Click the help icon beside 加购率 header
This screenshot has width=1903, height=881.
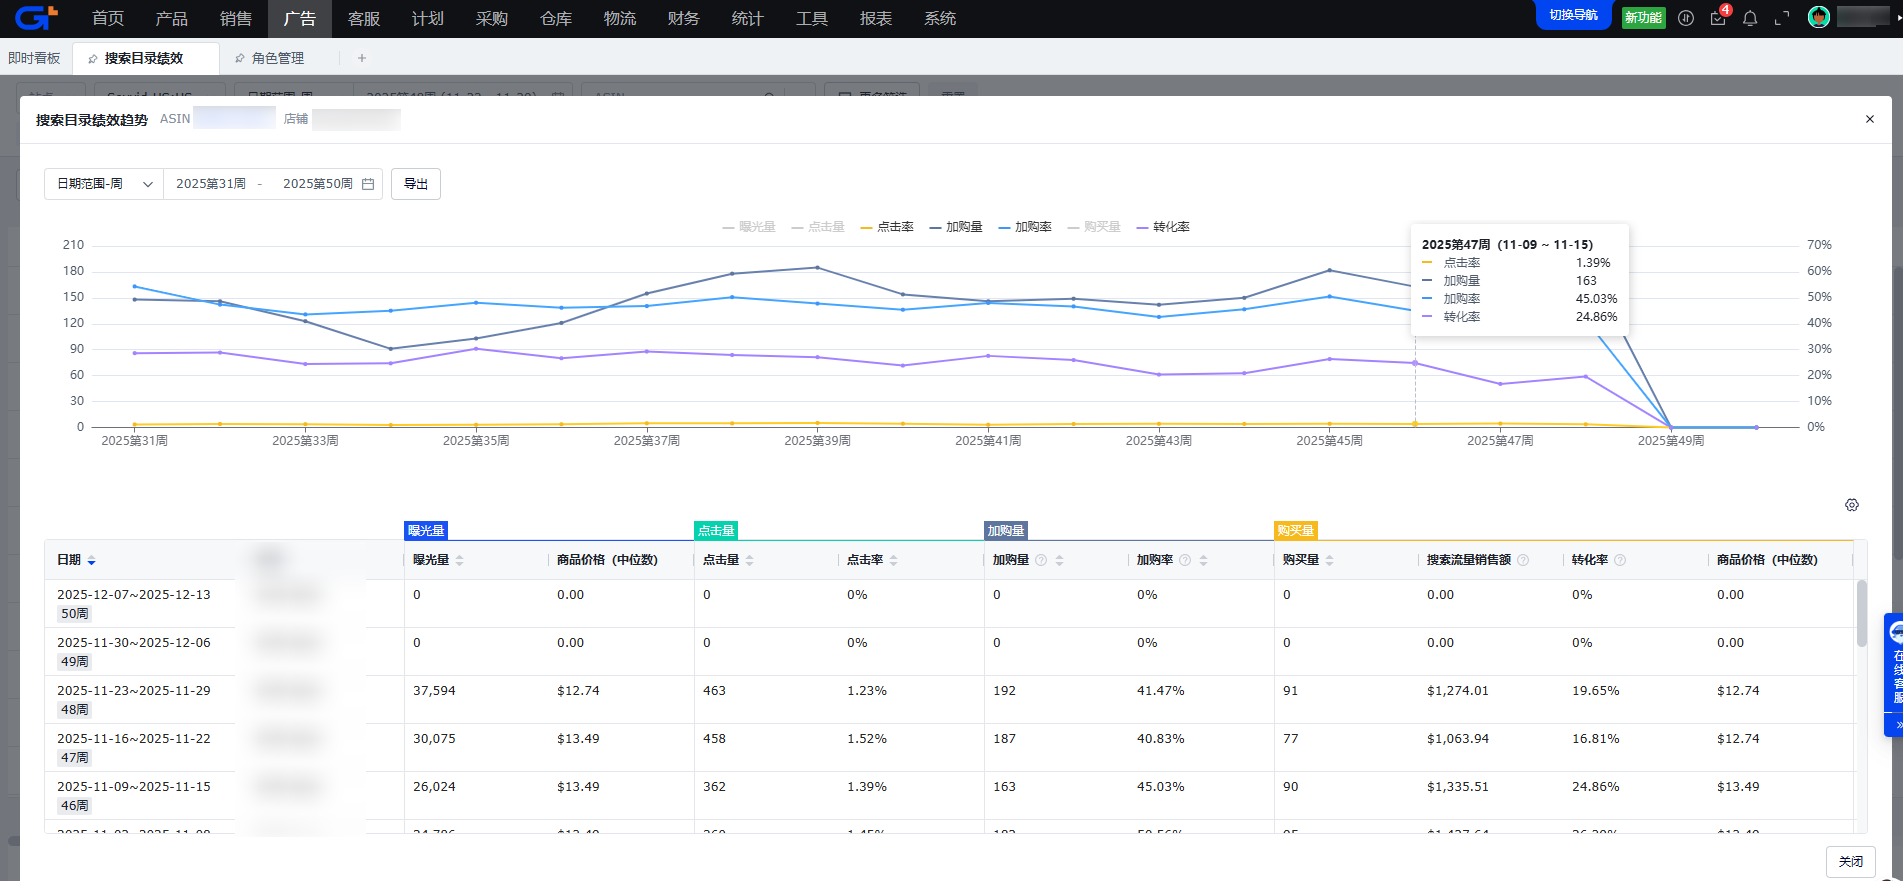(1185, 560)
